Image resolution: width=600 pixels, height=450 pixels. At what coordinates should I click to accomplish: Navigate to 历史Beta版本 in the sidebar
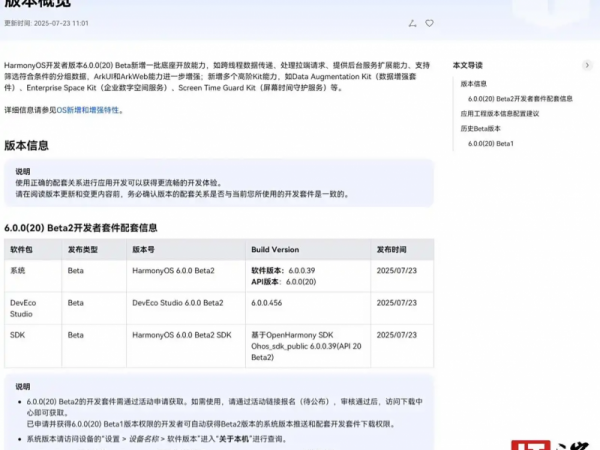pyautogui.click(x=481, y=128)
